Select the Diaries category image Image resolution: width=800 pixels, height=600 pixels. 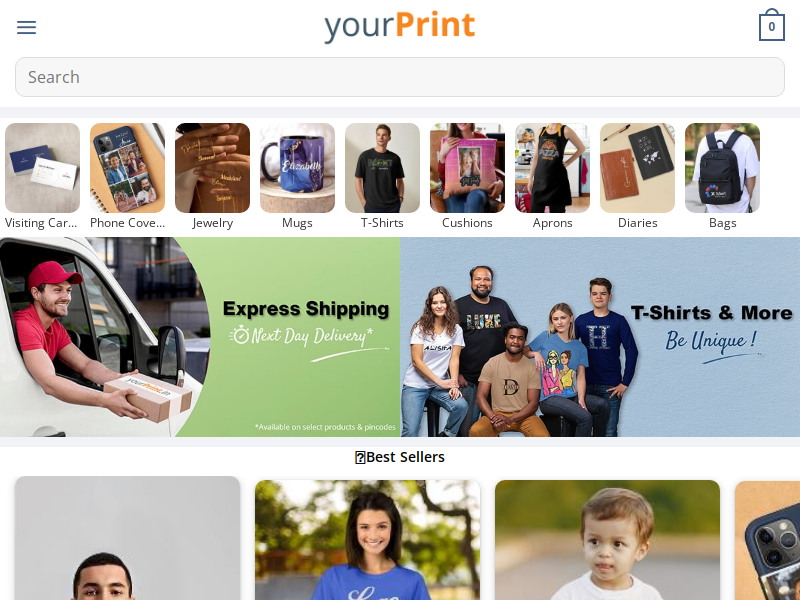tap(638, 168)
